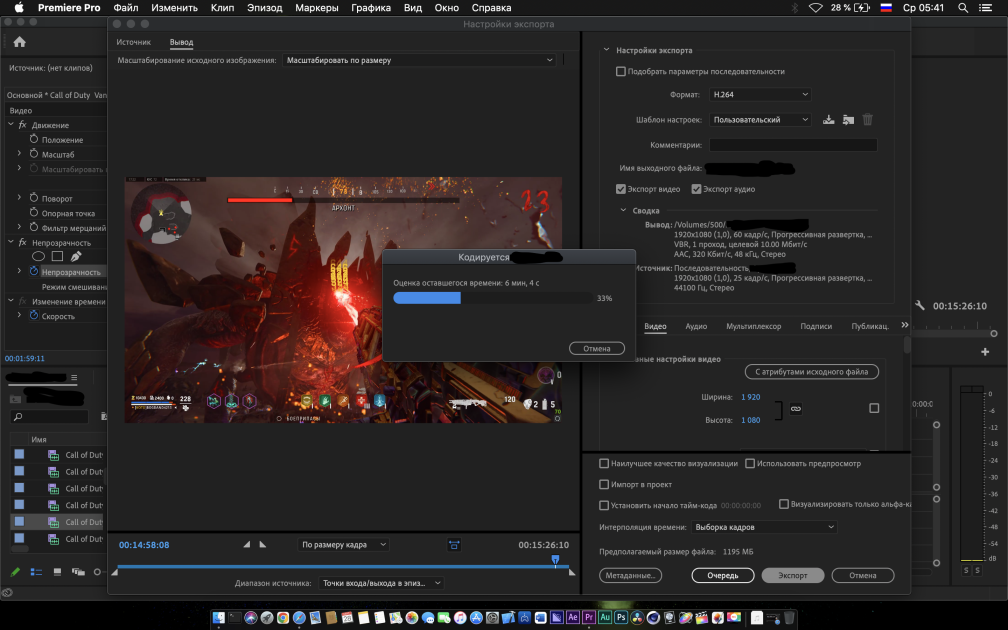Collapse the Сводка section

click(x=623, y=210)
